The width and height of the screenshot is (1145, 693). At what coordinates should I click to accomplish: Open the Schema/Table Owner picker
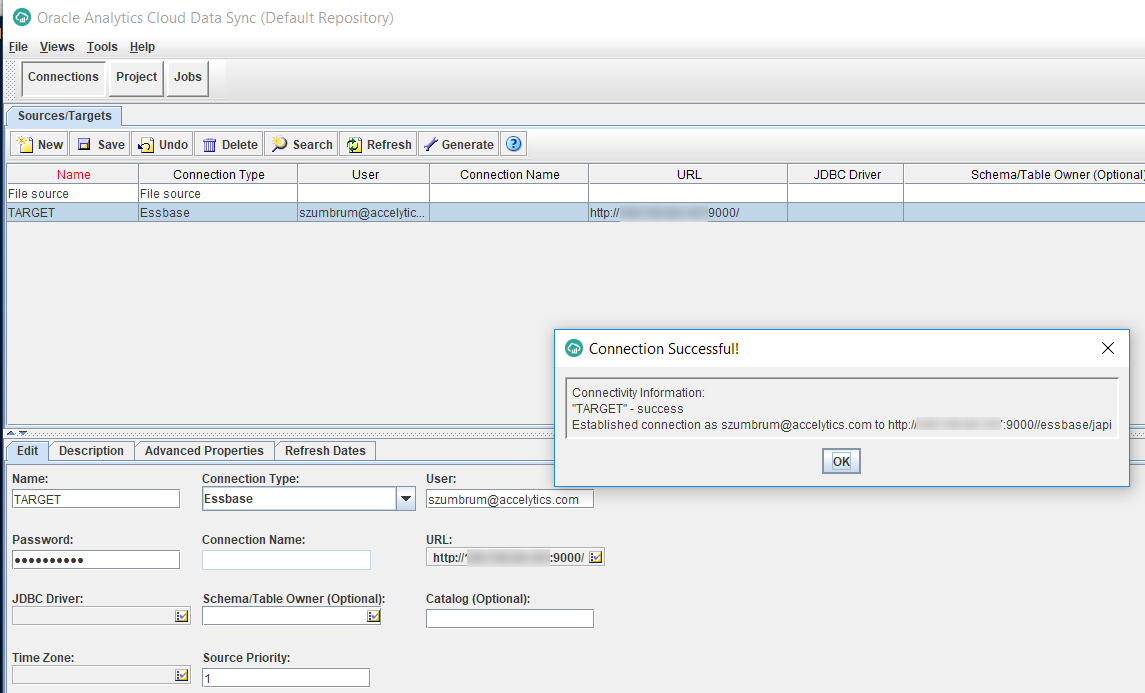point(373,617)
